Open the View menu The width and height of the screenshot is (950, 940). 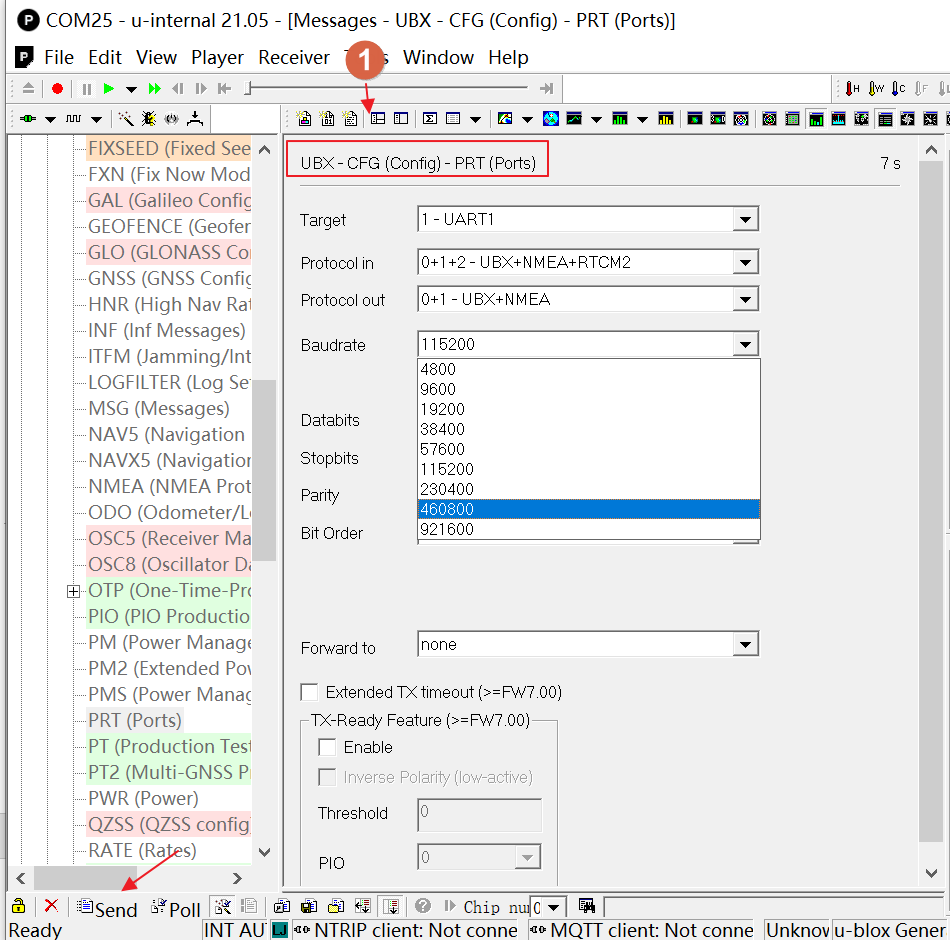coord(156,58)
